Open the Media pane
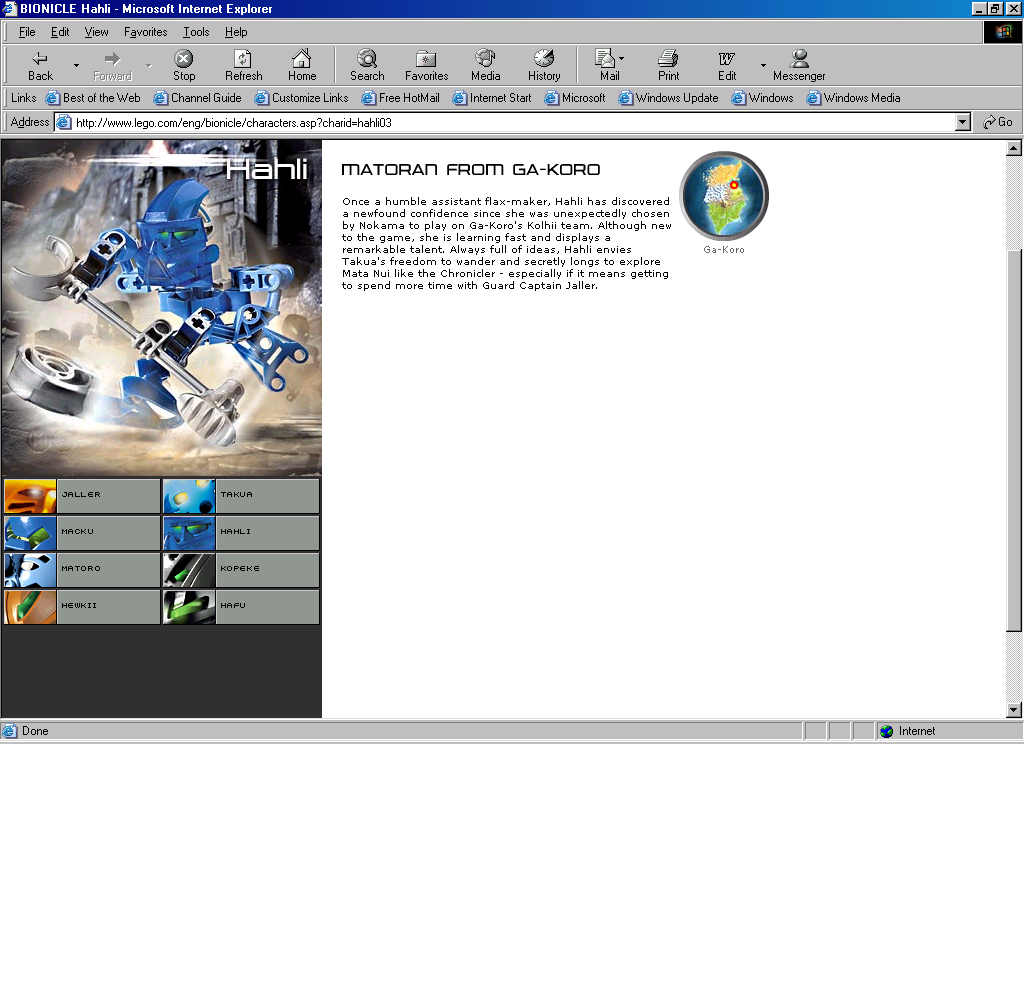This screenshot has height=1000, width=1024. click(485, 65)
